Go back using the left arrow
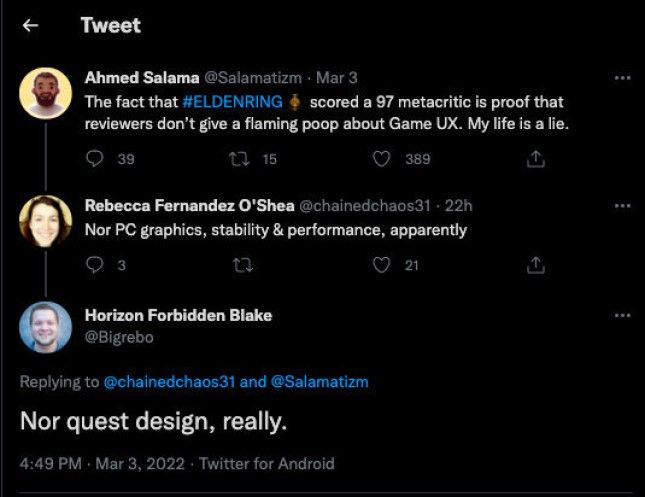Viewport: 645px width, 497px height. point(31,26)
